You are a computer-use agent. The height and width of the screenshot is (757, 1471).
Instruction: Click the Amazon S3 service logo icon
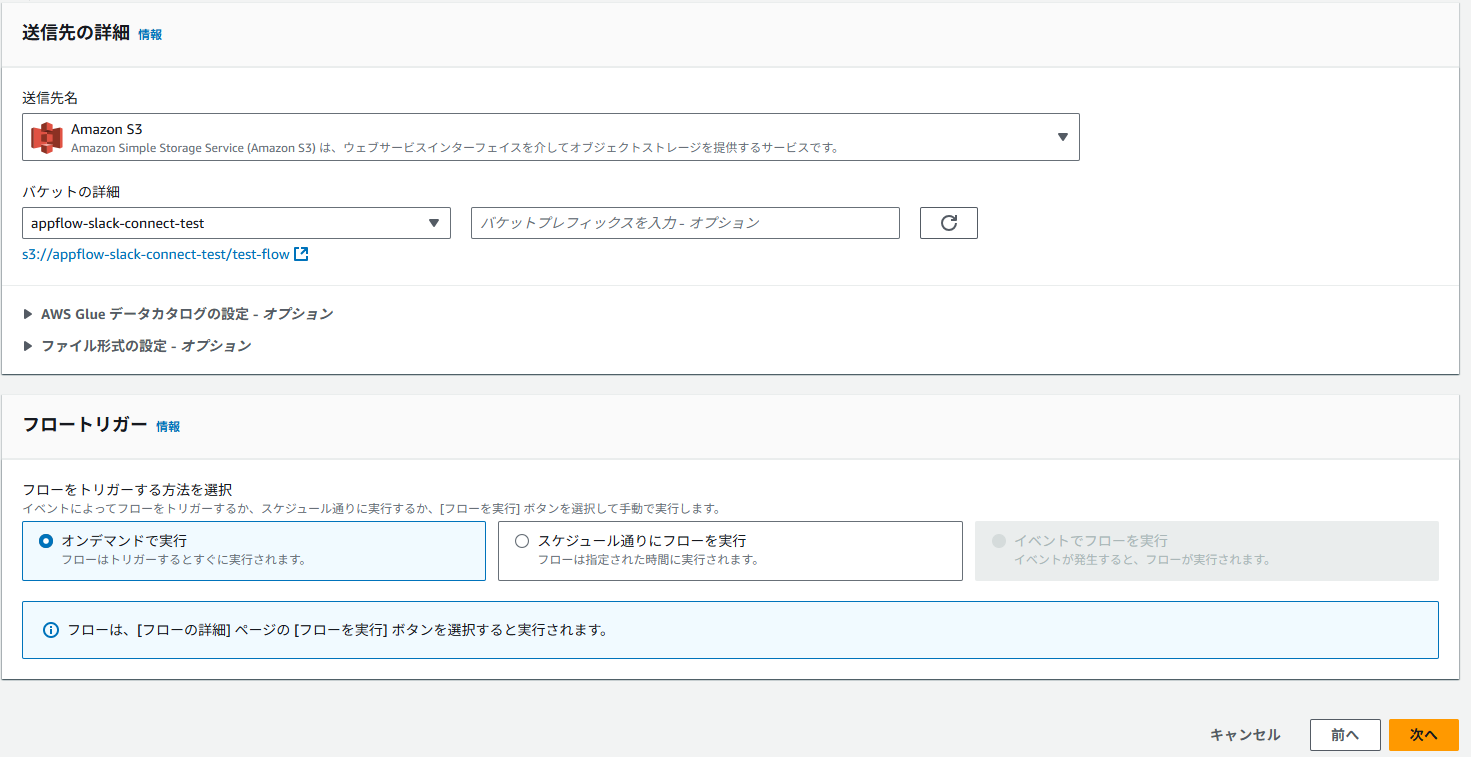coord(47,138)
